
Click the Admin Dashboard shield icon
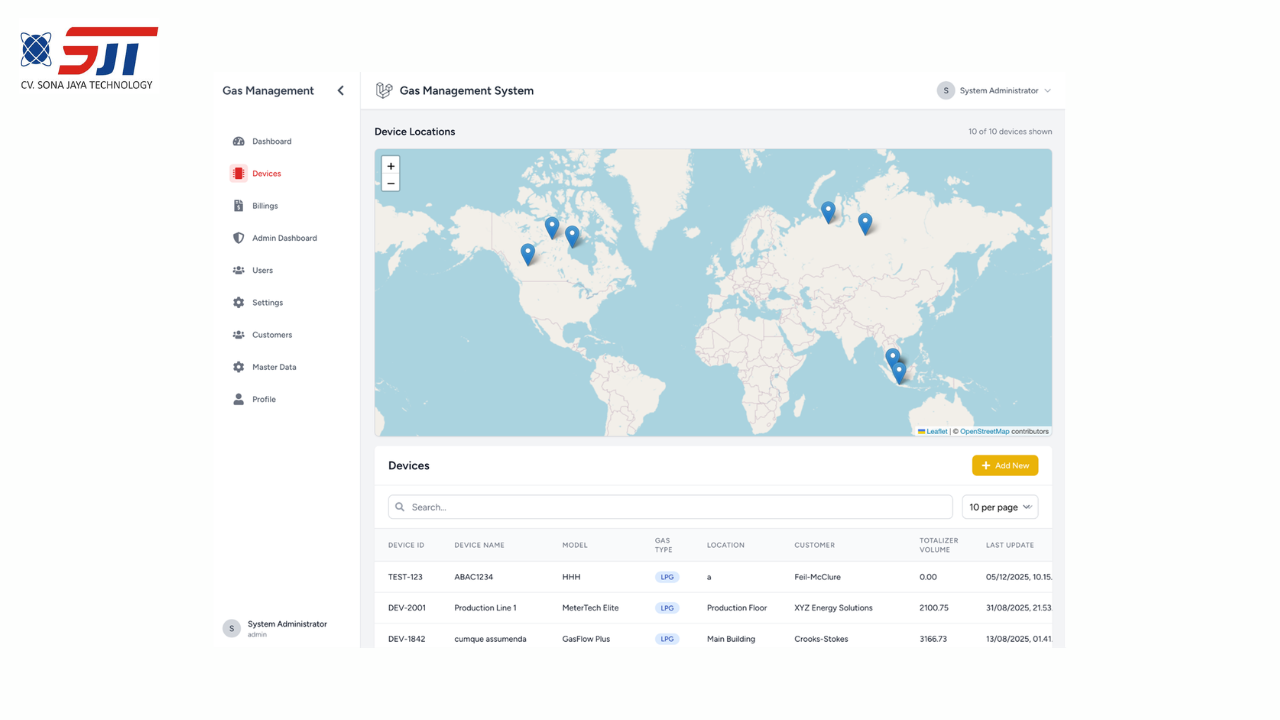(238, 238)
